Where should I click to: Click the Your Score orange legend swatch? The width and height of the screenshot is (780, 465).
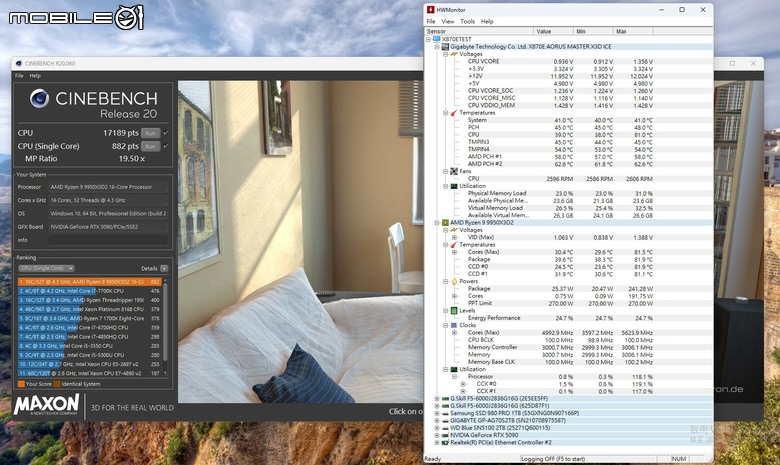tap(21, 384)
